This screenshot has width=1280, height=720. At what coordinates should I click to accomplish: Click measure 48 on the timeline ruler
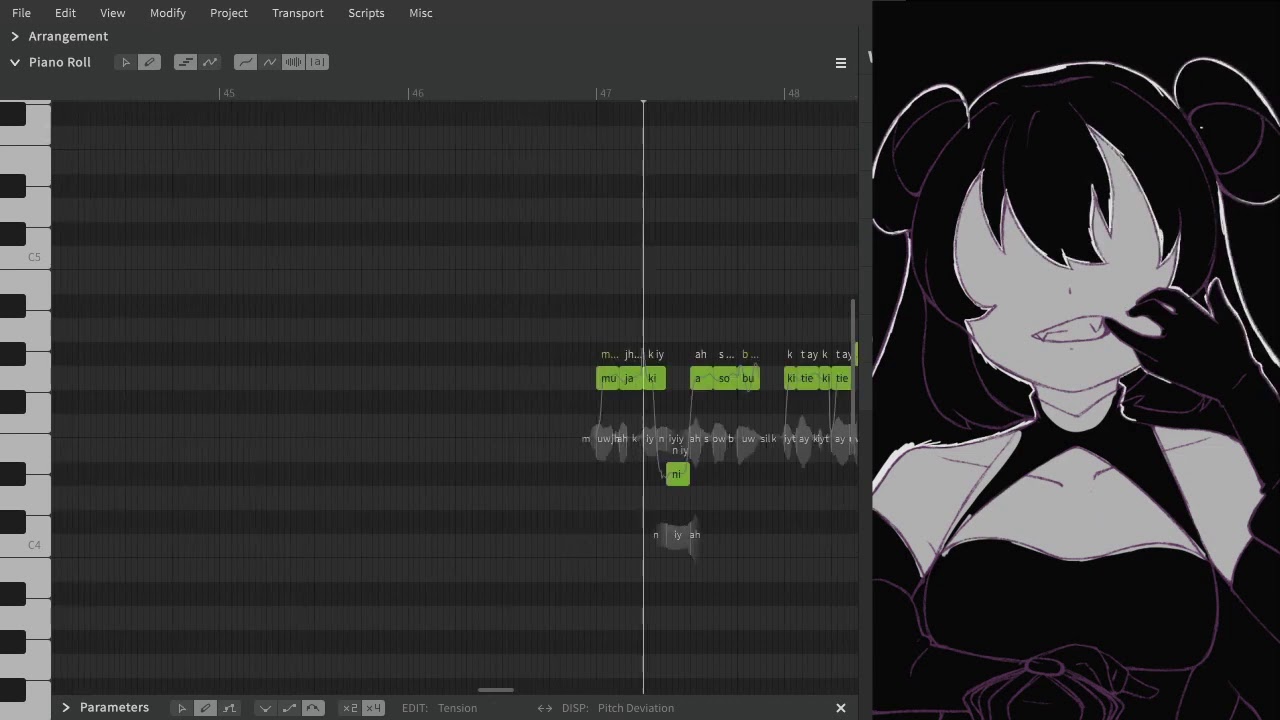click(792, 93)
